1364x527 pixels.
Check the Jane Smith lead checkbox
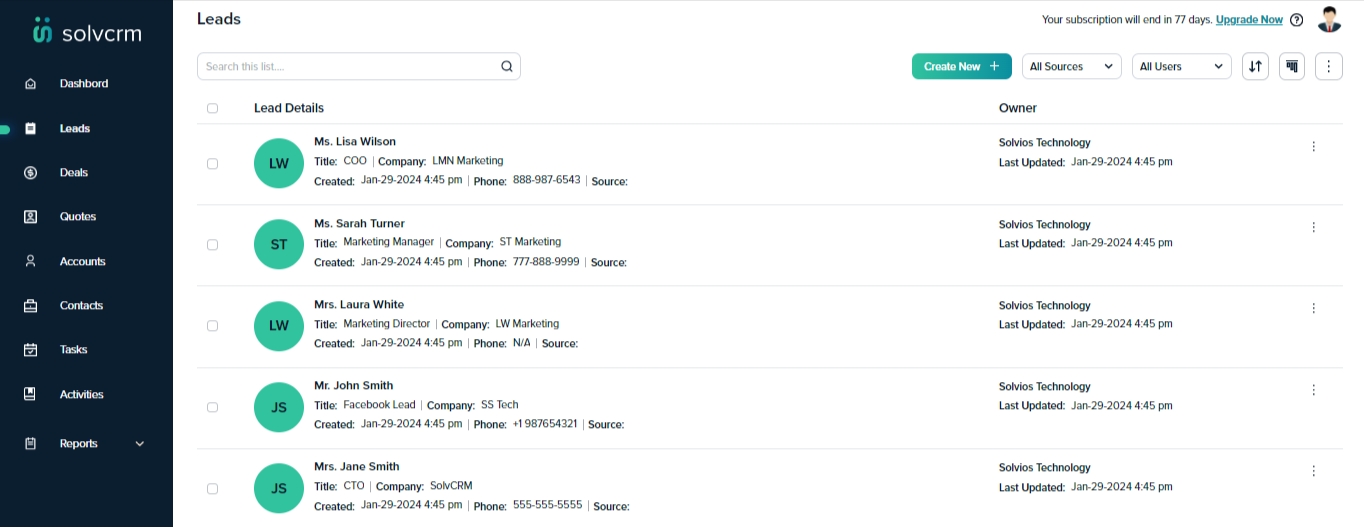coord(212,489)
